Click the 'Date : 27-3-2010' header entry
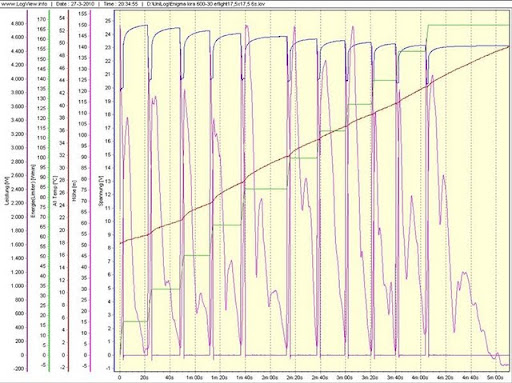 pyautogui.click(x=76, y=4)
